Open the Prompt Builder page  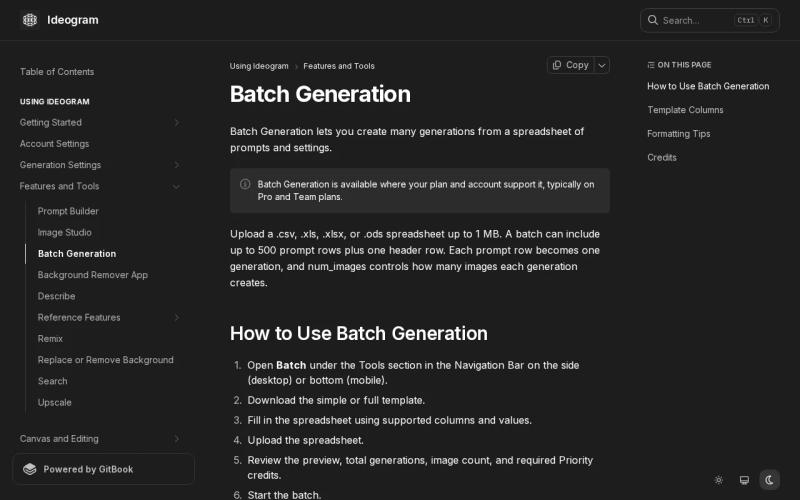(x=68, y=211)
